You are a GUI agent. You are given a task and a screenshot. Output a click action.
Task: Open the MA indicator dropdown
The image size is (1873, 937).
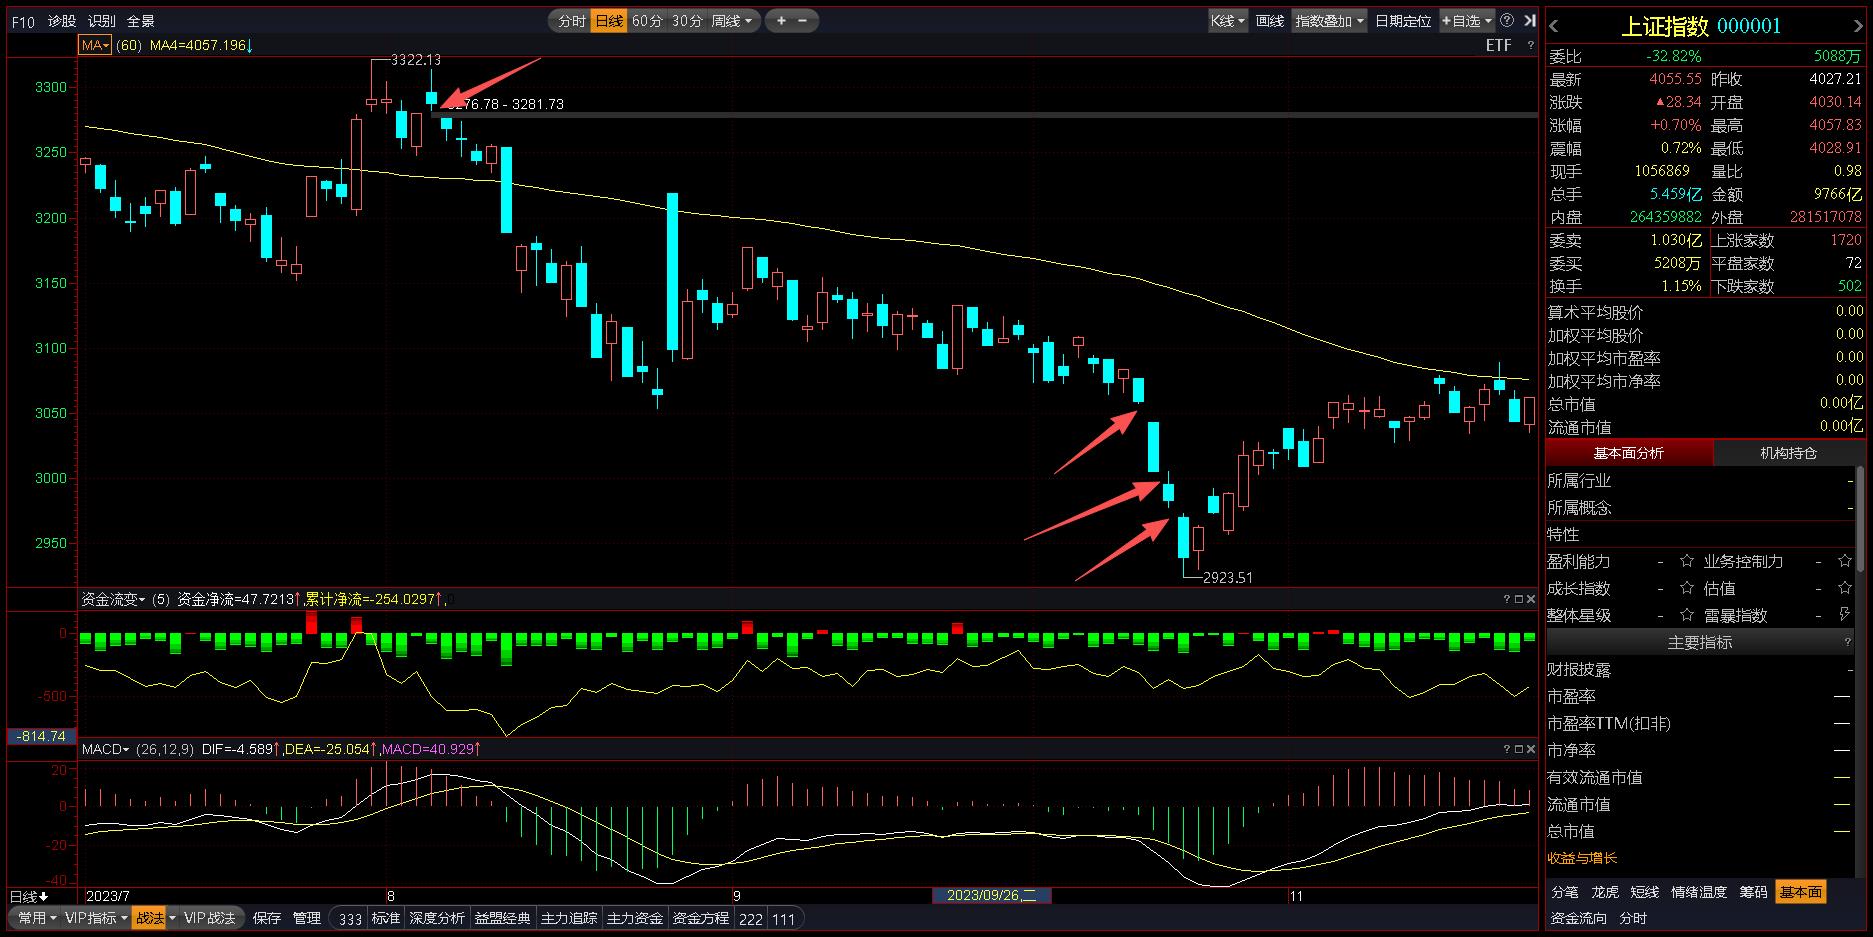[95, 45]
